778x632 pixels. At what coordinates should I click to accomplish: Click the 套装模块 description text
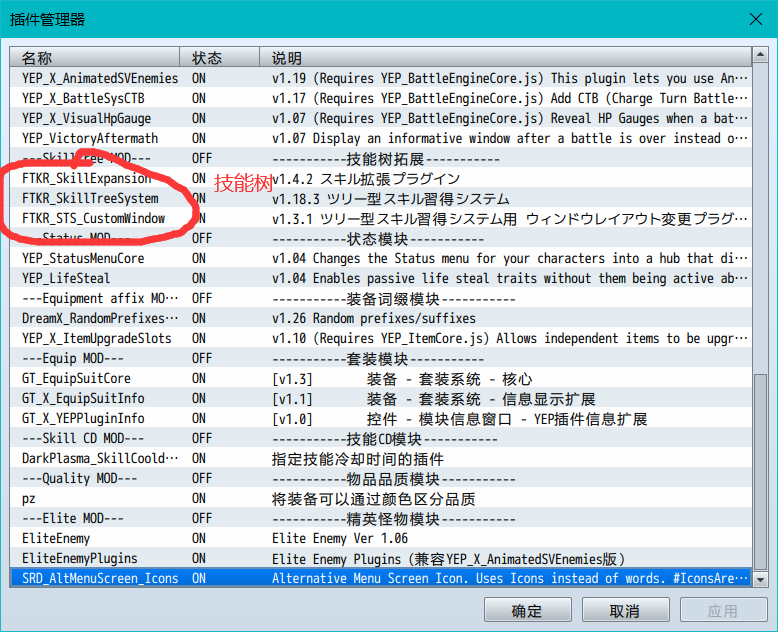[378, 359]
